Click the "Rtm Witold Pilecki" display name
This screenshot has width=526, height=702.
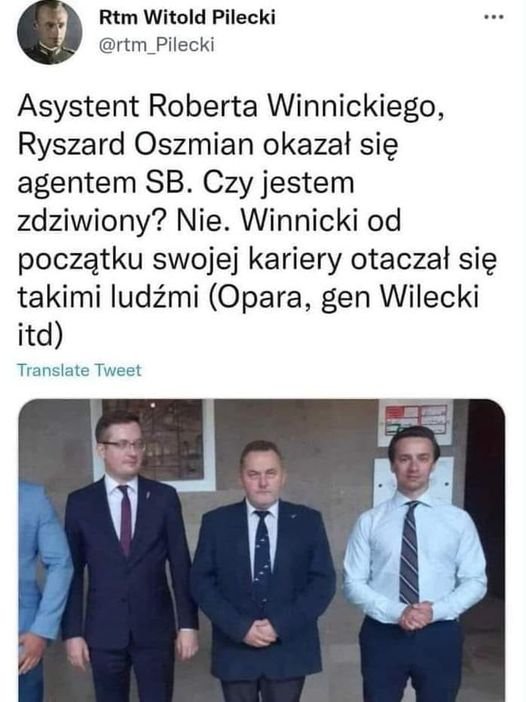pyautogui.click(x=187, y=17)
